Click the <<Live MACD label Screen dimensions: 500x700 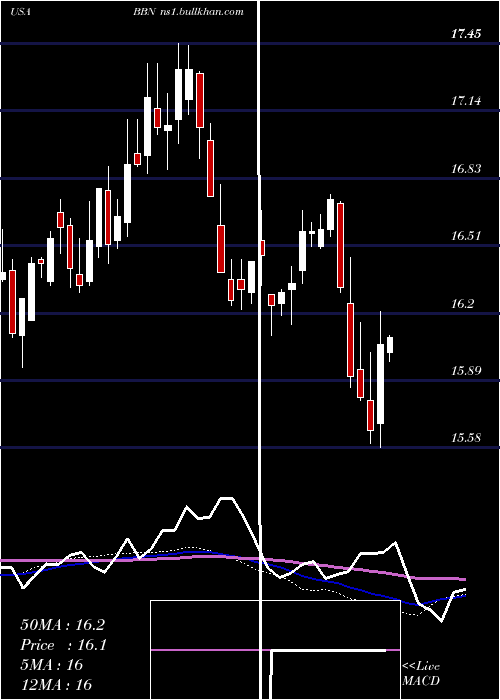421,673
